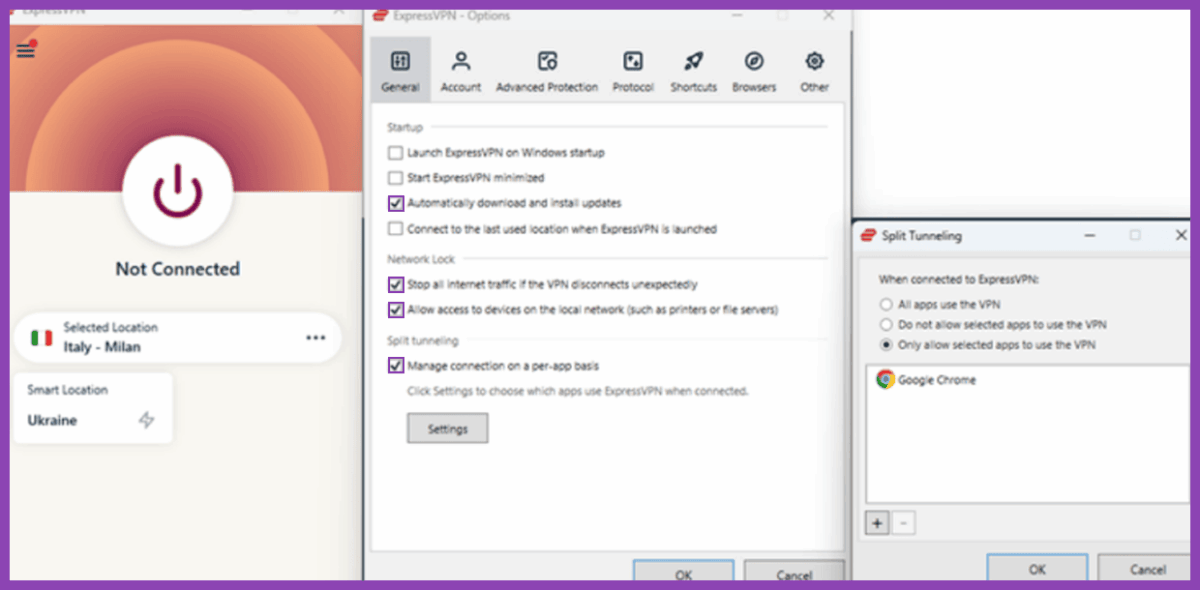Click the Smart Location lightning icon
The height and width of the screenshot is (590, 1200).
[x=147, y=420]
